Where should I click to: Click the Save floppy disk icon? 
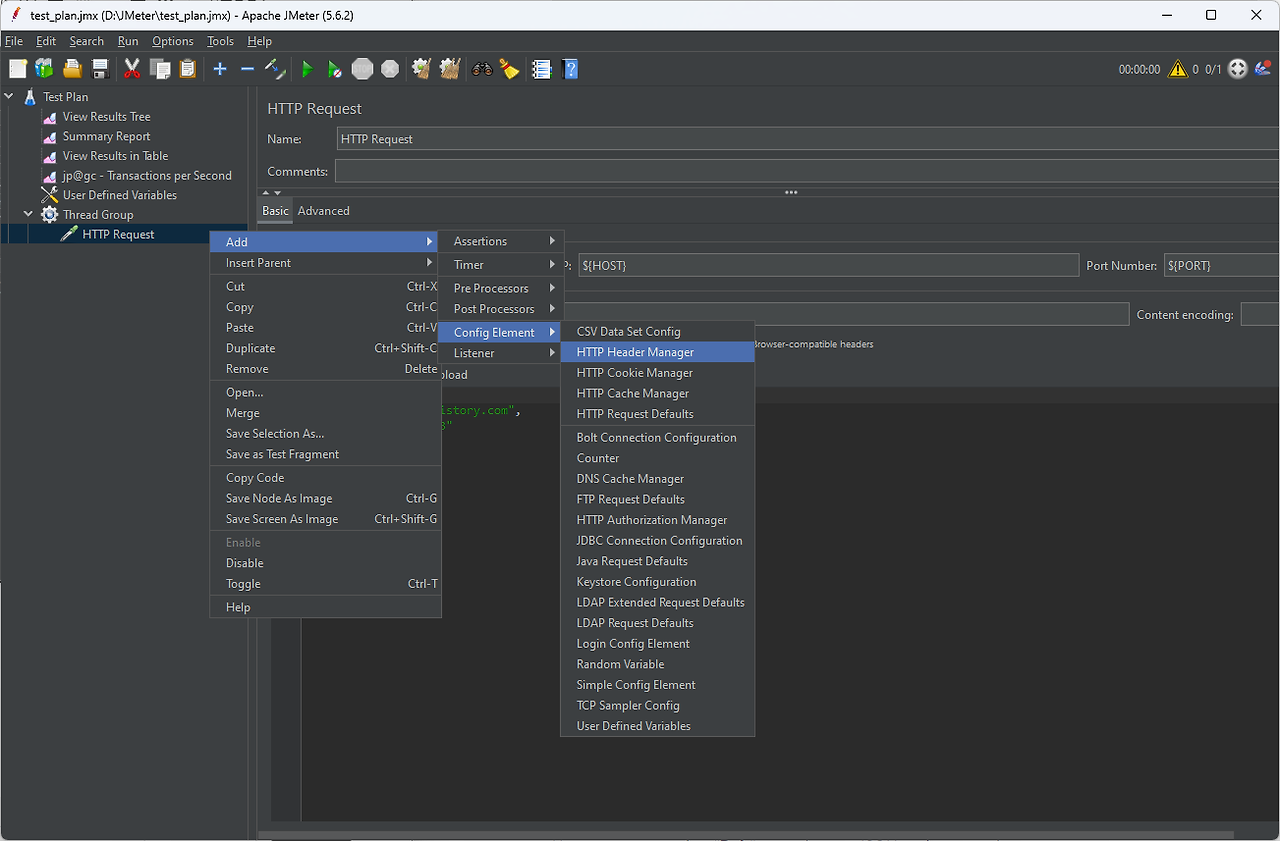click(x=100, y=69)
